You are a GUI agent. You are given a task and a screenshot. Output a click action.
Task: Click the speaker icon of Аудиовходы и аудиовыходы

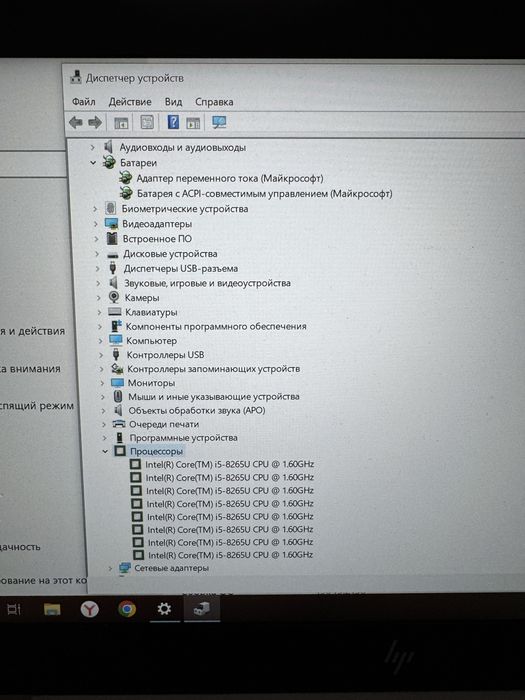point(108,146)
